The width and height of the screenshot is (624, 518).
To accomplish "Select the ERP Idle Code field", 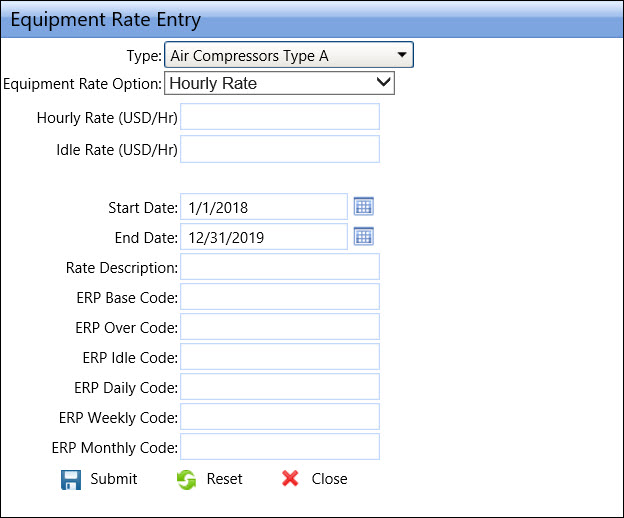I will 280,357.
